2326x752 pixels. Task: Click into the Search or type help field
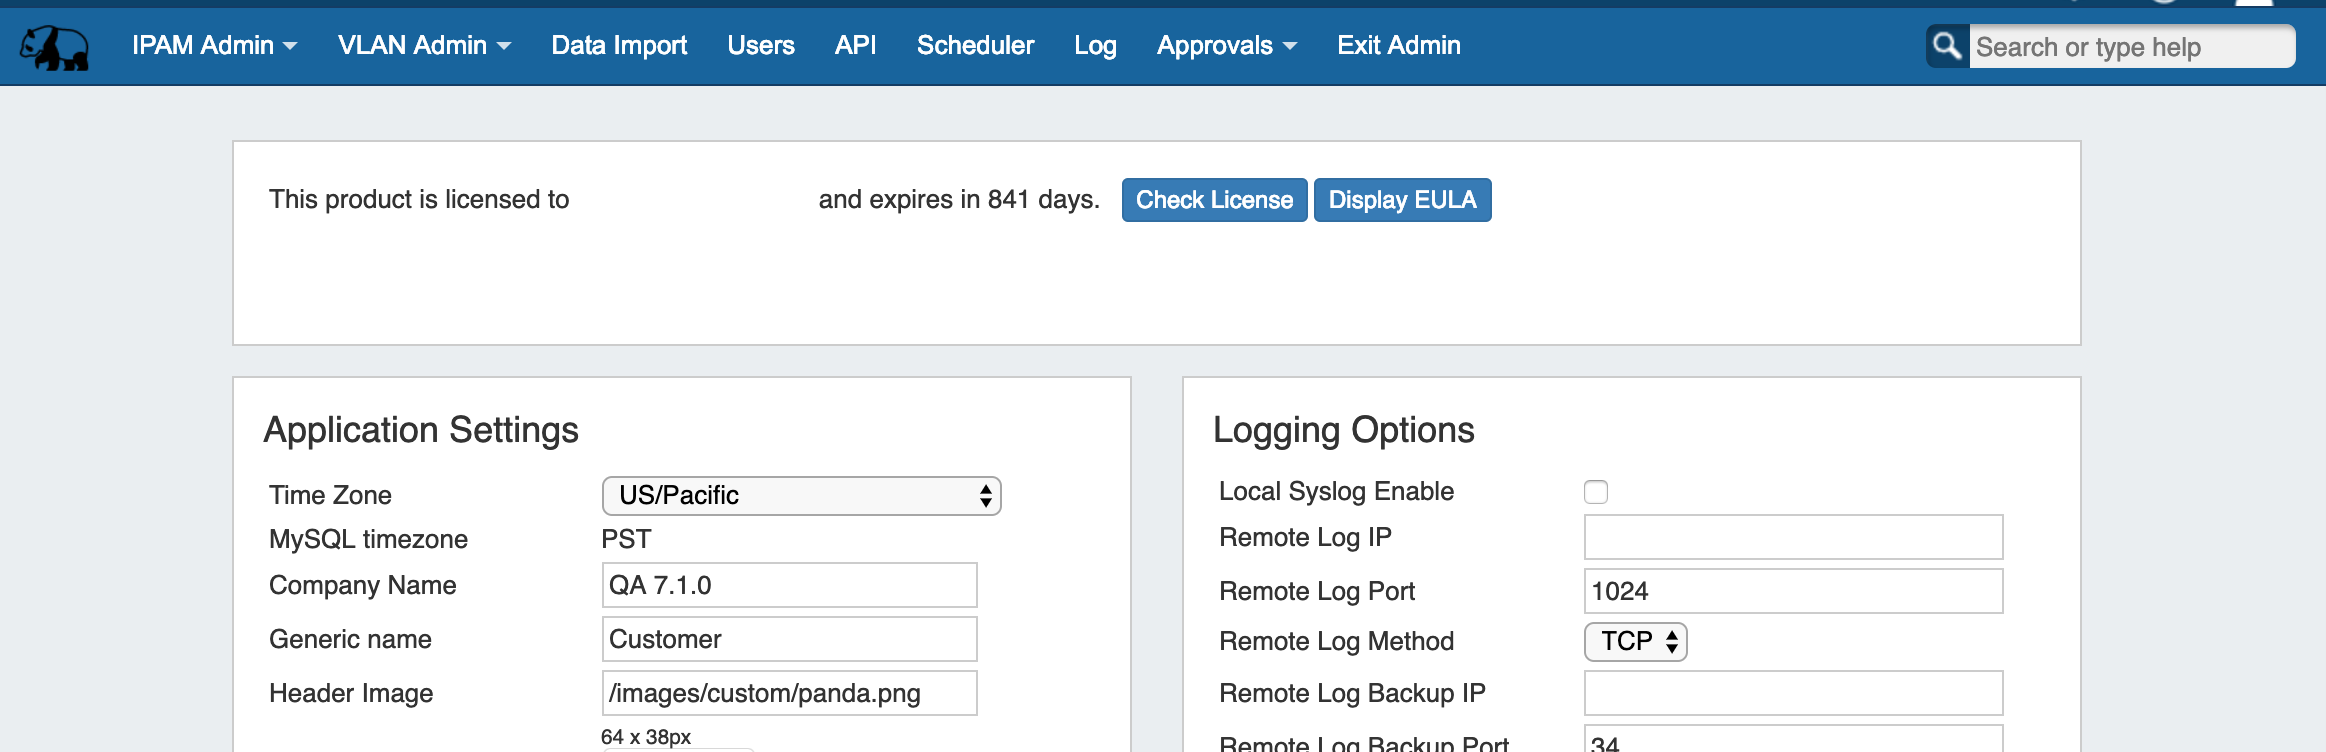[2130, 47]
